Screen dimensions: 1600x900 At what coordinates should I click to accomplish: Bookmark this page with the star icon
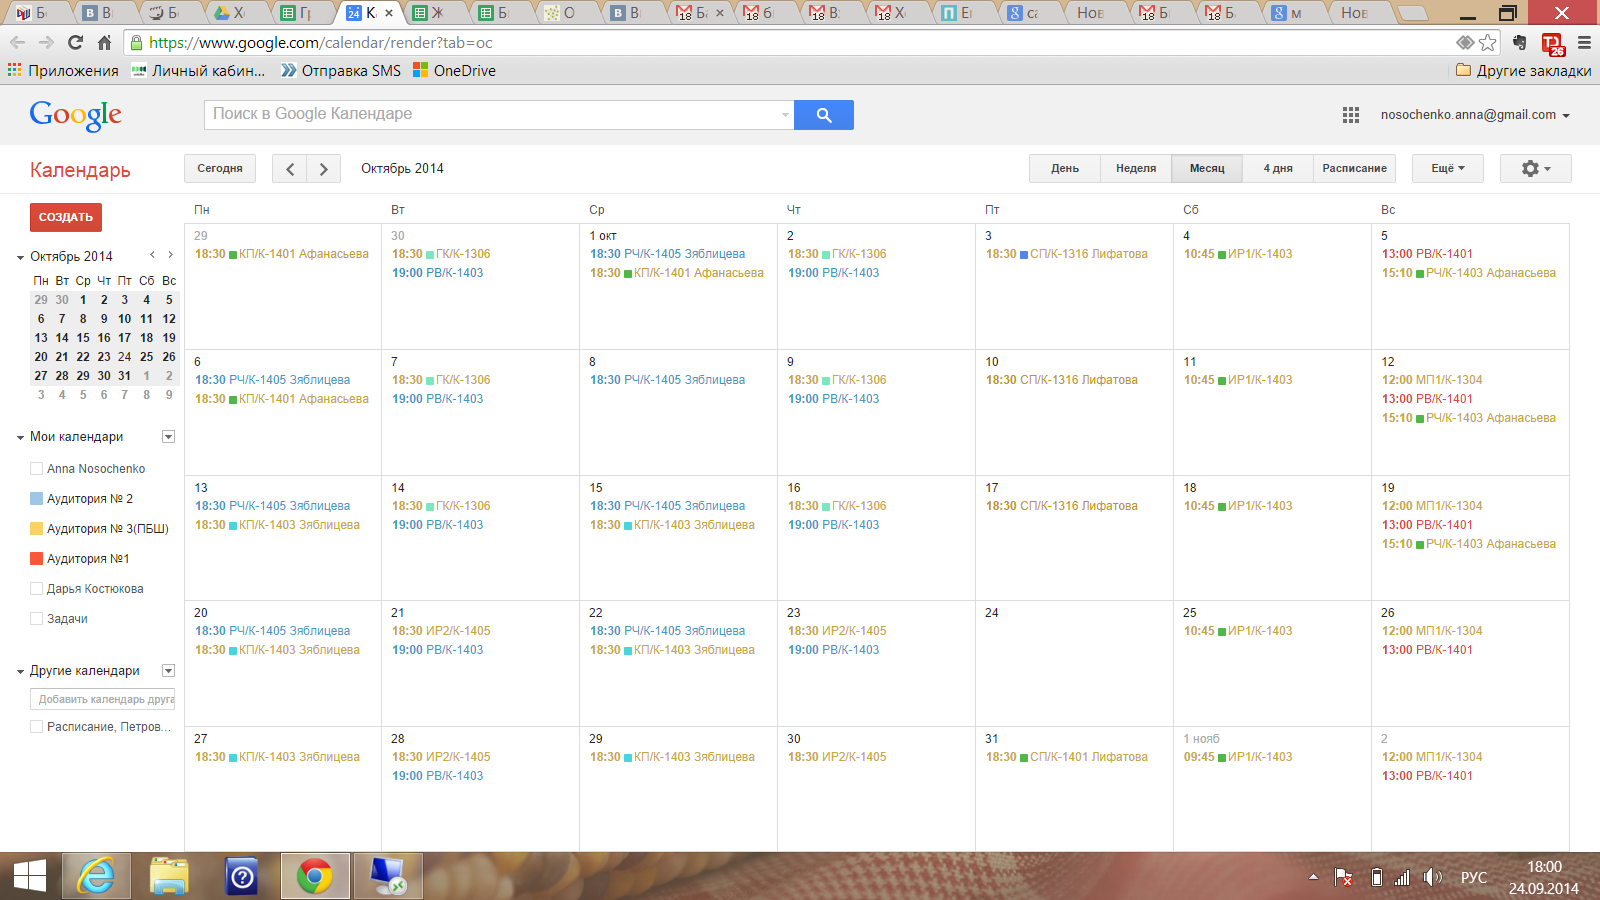coord(1488,42)
